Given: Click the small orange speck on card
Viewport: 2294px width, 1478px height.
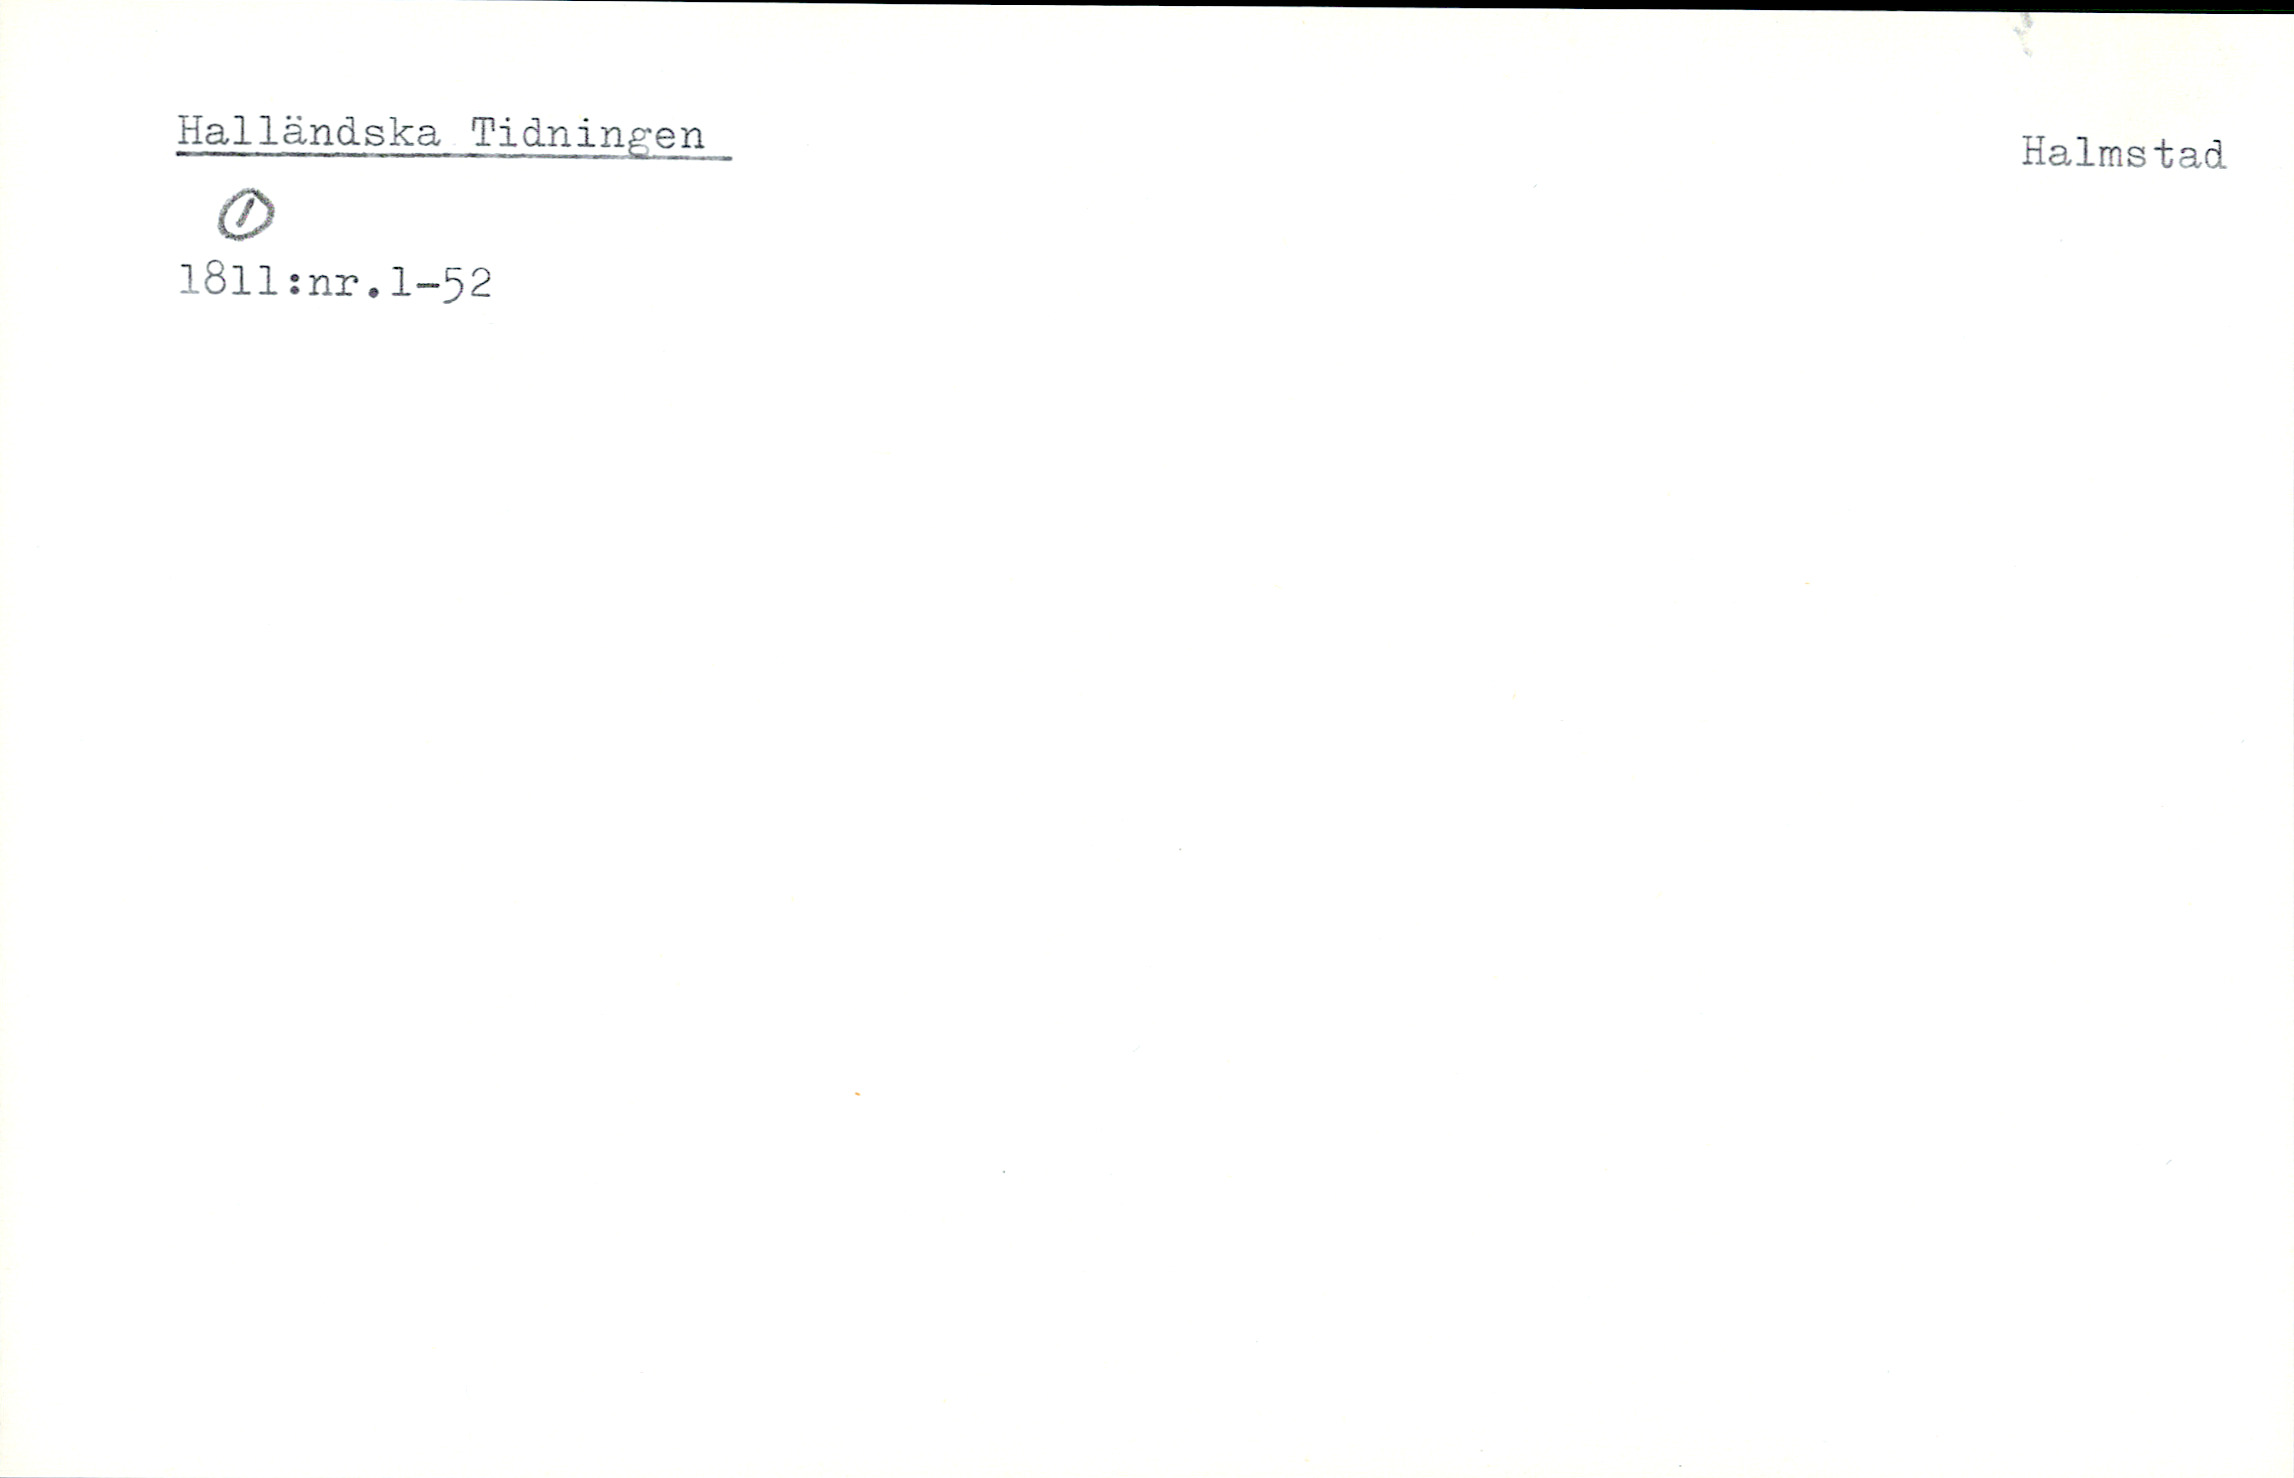Looking at the screenshot, I should pos(858,1094).
